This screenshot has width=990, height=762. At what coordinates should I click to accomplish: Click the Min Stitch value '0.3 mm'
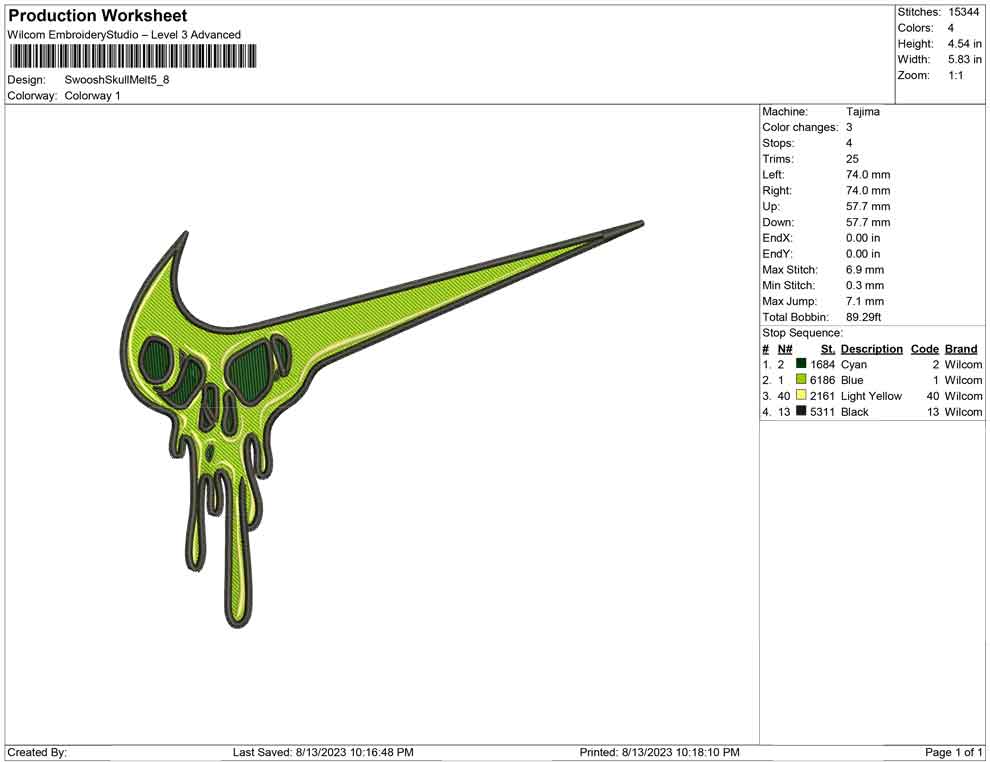865,285
